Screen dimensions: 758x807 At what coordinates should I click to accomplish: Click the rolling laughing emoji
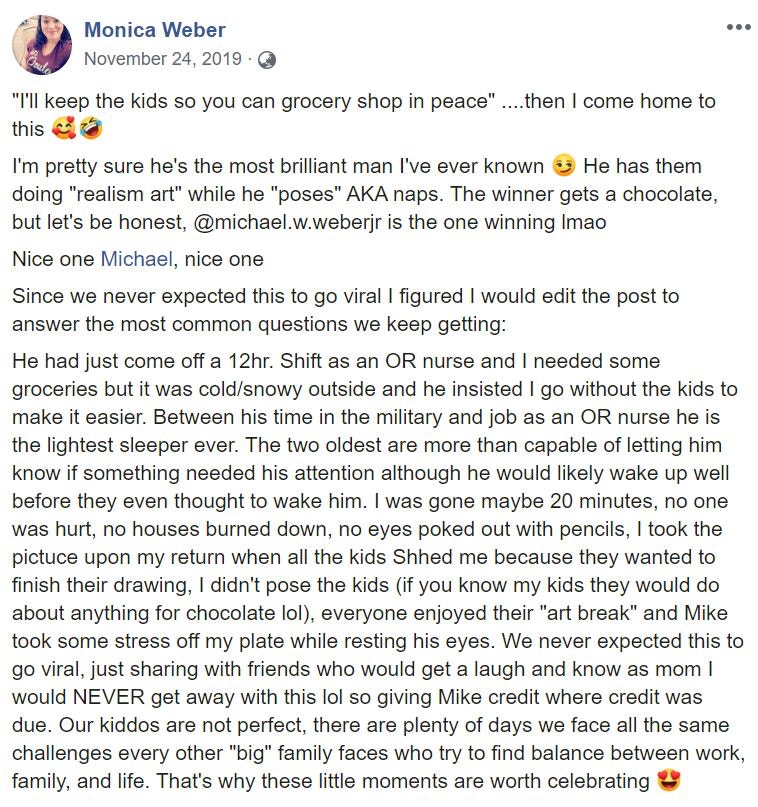point(91,129)
